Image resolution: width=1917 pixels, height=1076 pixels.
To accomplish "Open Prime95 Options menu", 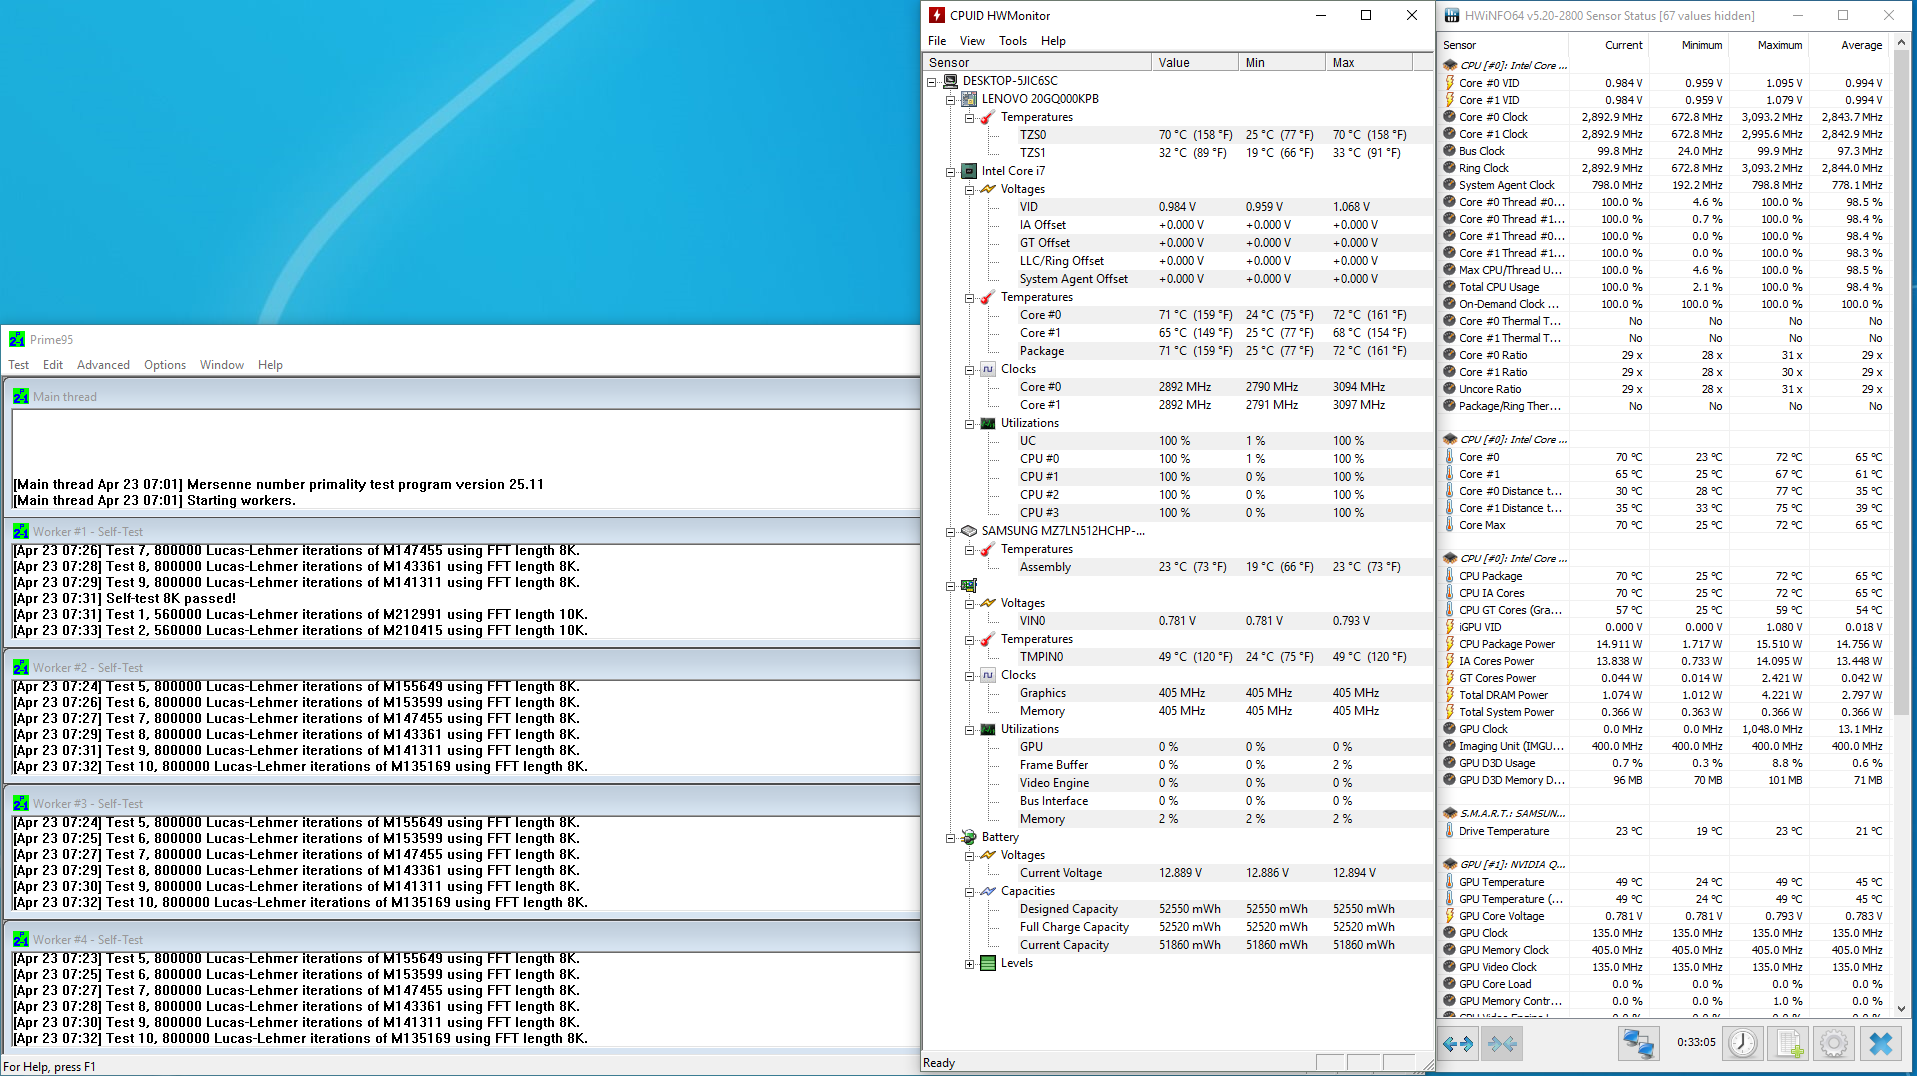I will 165,365.
